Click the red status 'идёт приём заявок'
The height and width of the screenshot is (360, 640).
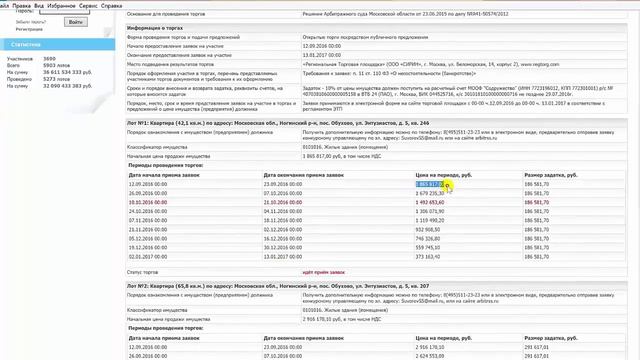(324, 272)
